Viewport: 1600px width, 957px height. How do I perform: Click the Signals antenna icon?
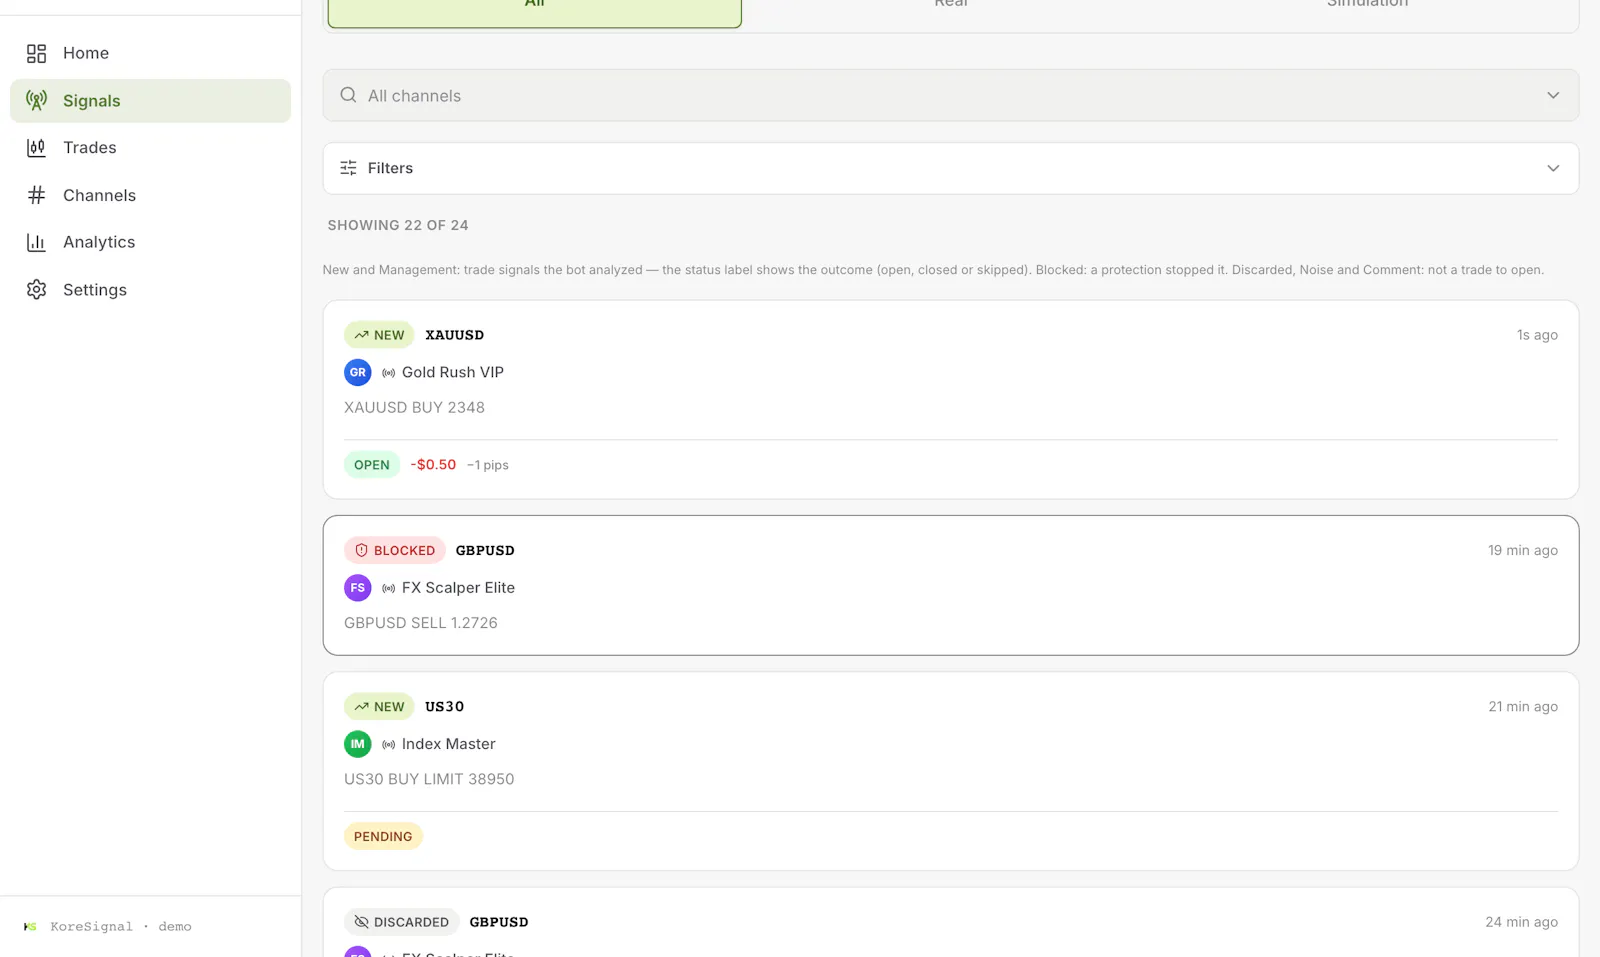point(36,100)
